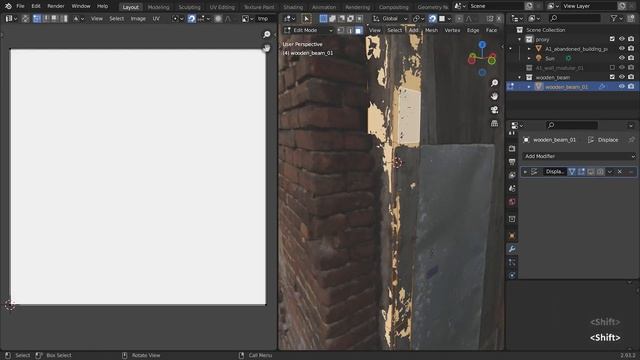Toggle snapping magnet in 3D viewport
The image size is (640, 360).
click(x=432, y=18)
